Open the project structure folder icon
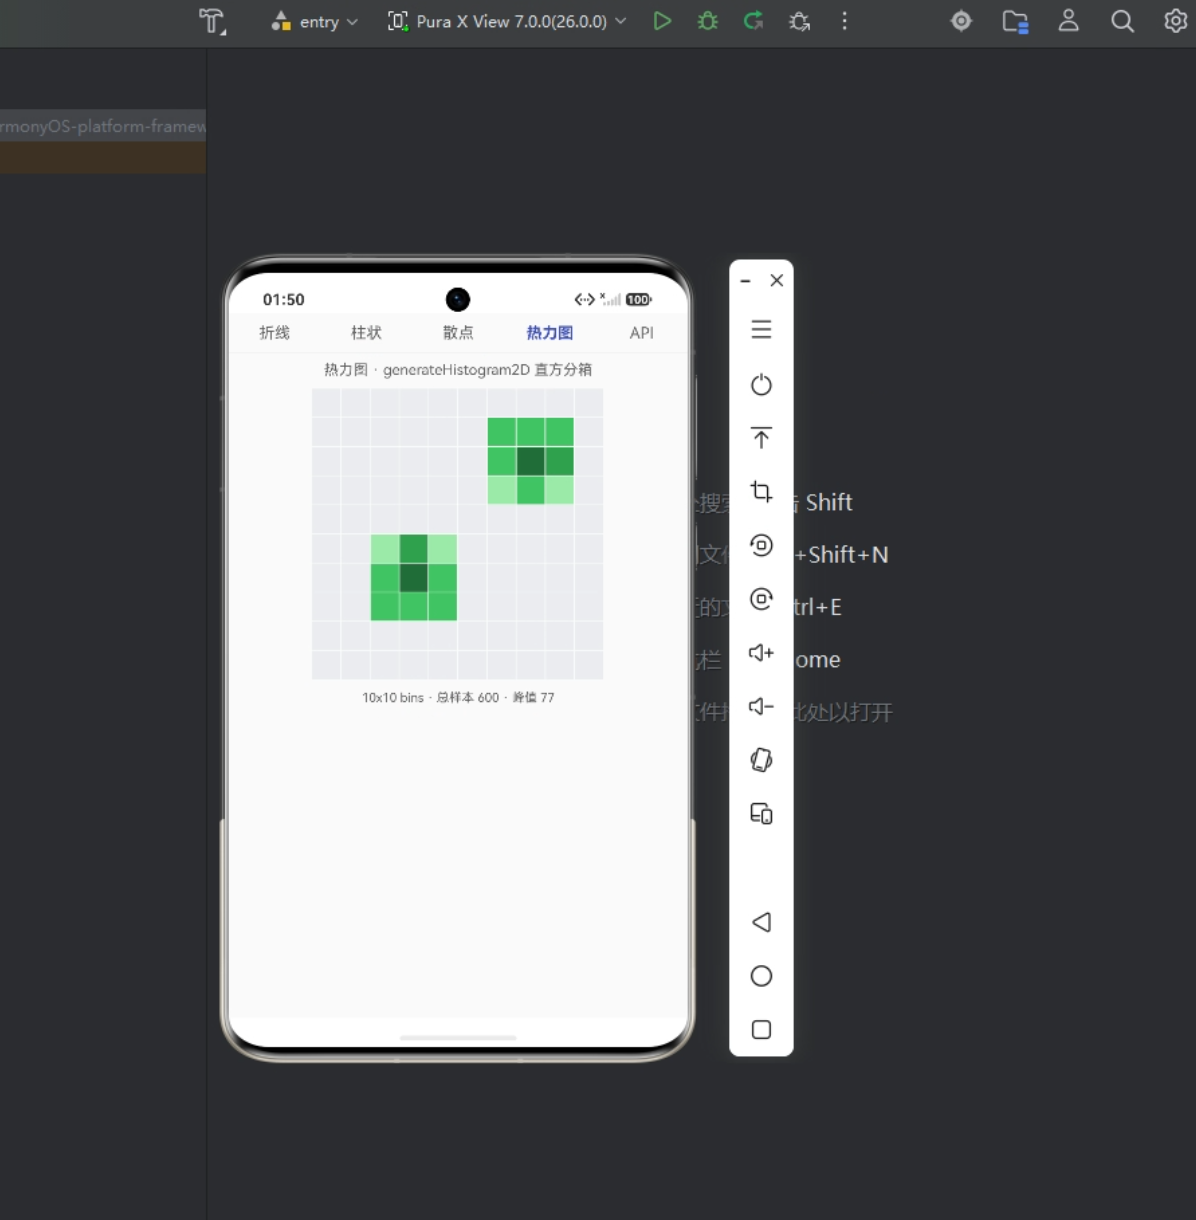The image size is (1196, 1220). (1015, 21)
